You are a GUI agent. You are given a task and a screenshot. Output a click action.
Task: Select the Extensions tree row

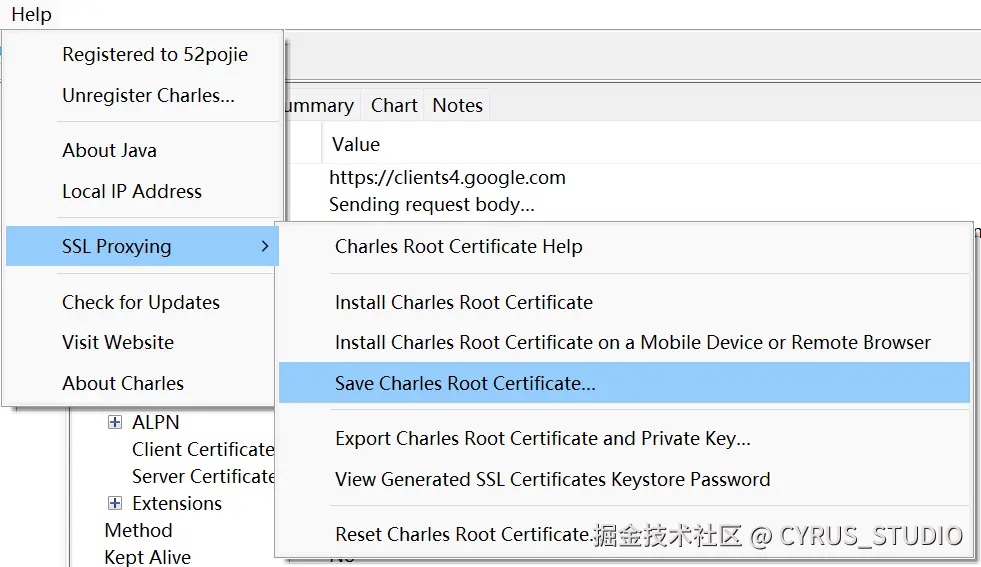pos(177,503)
